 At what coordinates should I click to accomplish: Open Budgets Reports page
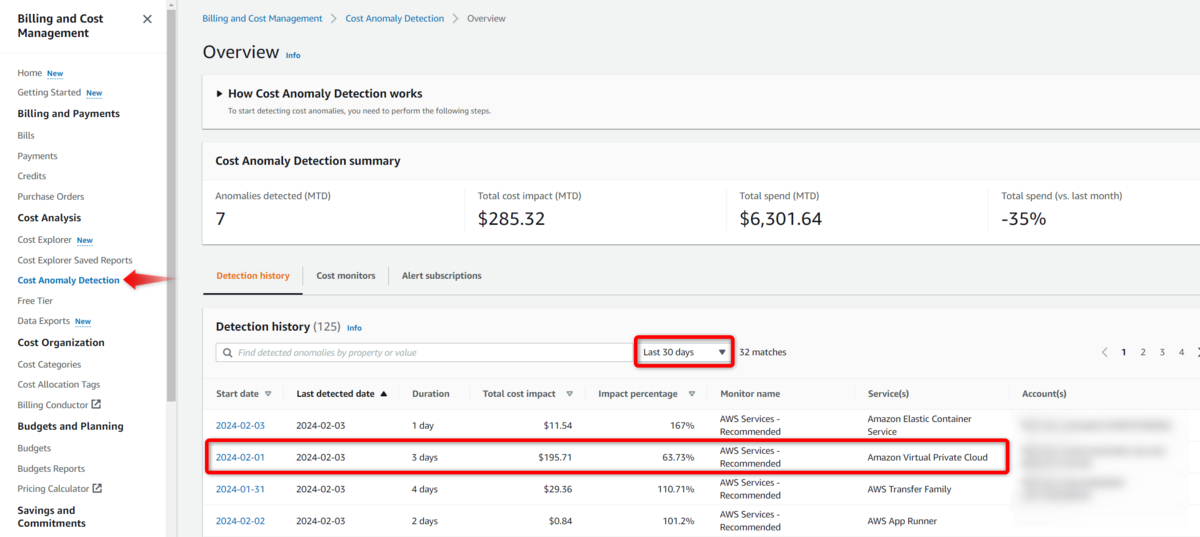(x=51, y=469)
